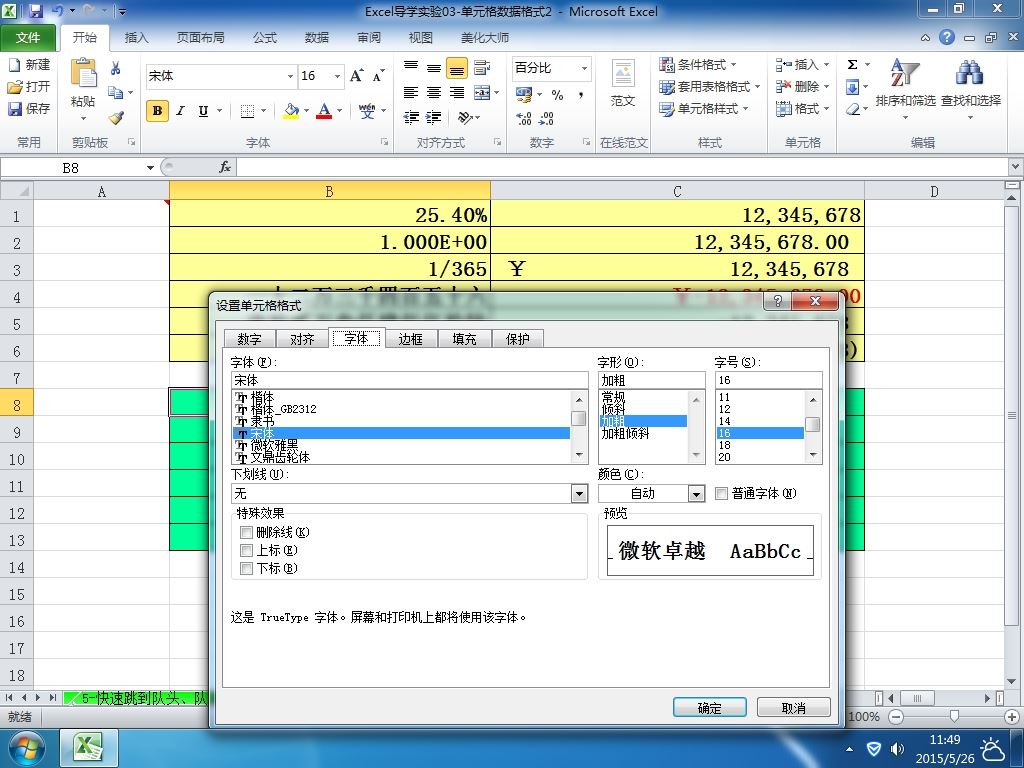The width and height of the screenshot is (1024, 768).
Task: Open Windows Start button
Action: pos(25,748)
